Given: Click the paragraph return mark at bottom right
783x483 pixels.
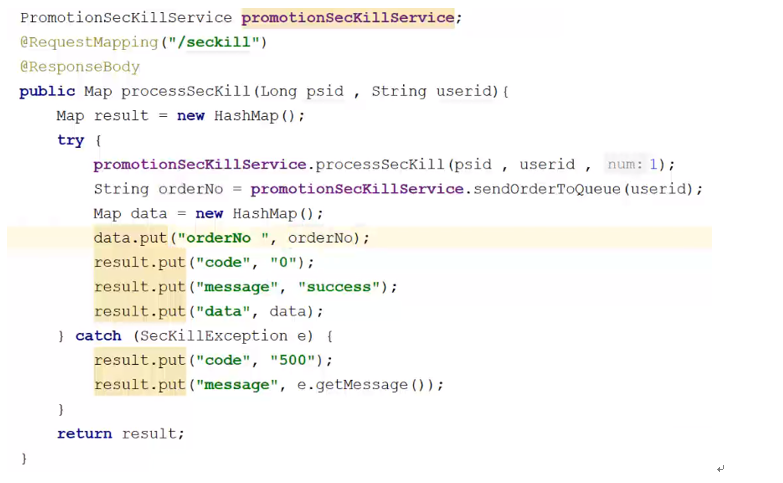Looking at the screenshot, I should pyautogui.click(x=721, y=469).
